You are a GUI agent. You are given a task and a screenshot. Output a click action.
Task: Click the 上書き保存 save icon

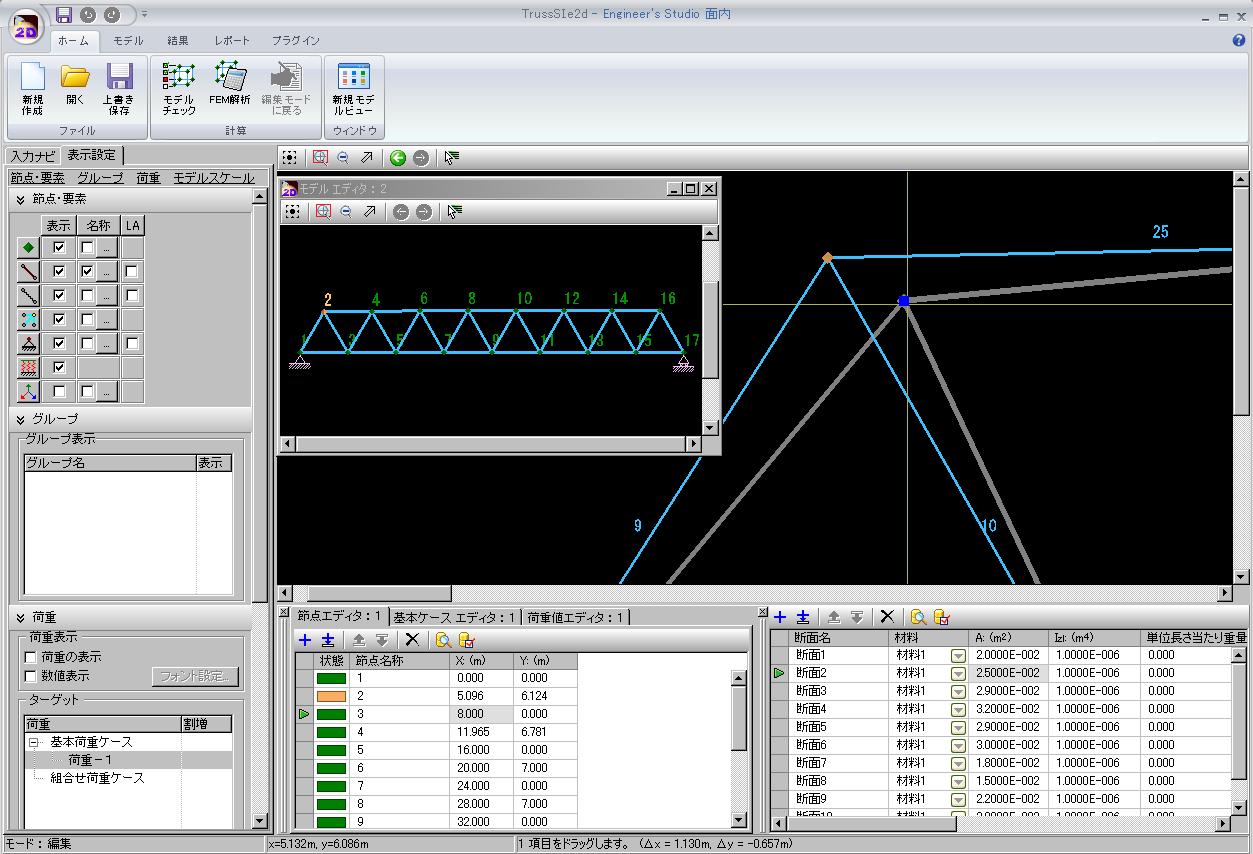(119, 88)
